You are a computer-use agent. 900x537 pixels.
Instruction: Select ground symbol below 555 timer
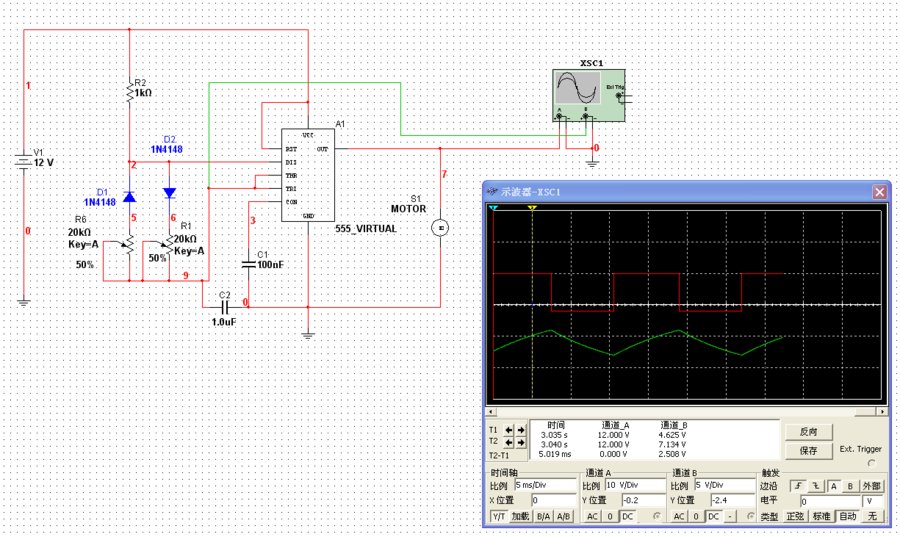click(x=308, y=336)
